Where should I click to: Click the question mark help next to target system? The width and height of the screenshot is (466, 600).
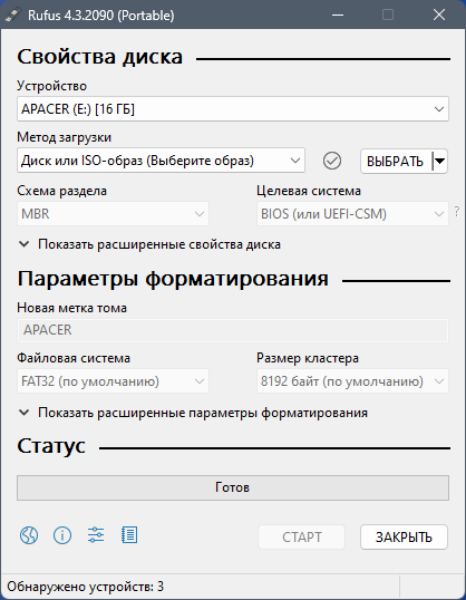click(457, 212)
